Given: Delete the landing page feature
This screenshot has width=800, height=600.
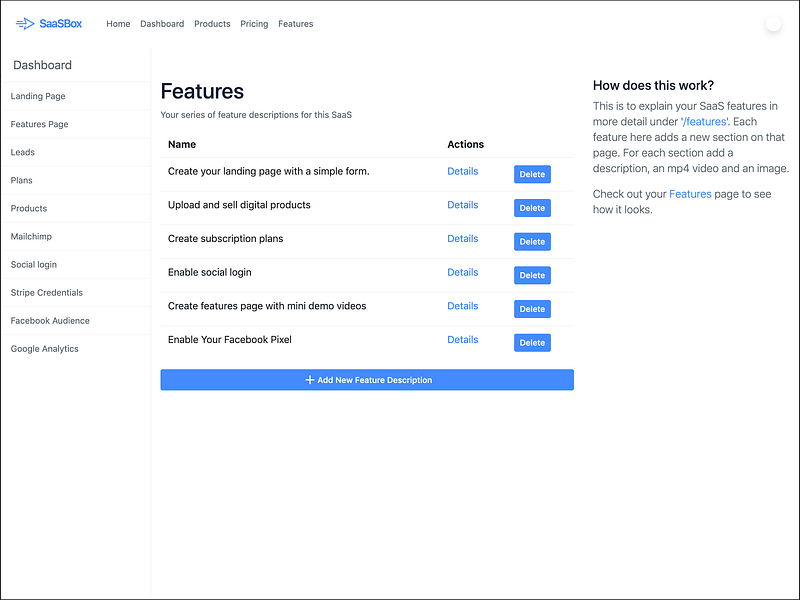Looking at the screenshot, I should click(x=532, y=174).
